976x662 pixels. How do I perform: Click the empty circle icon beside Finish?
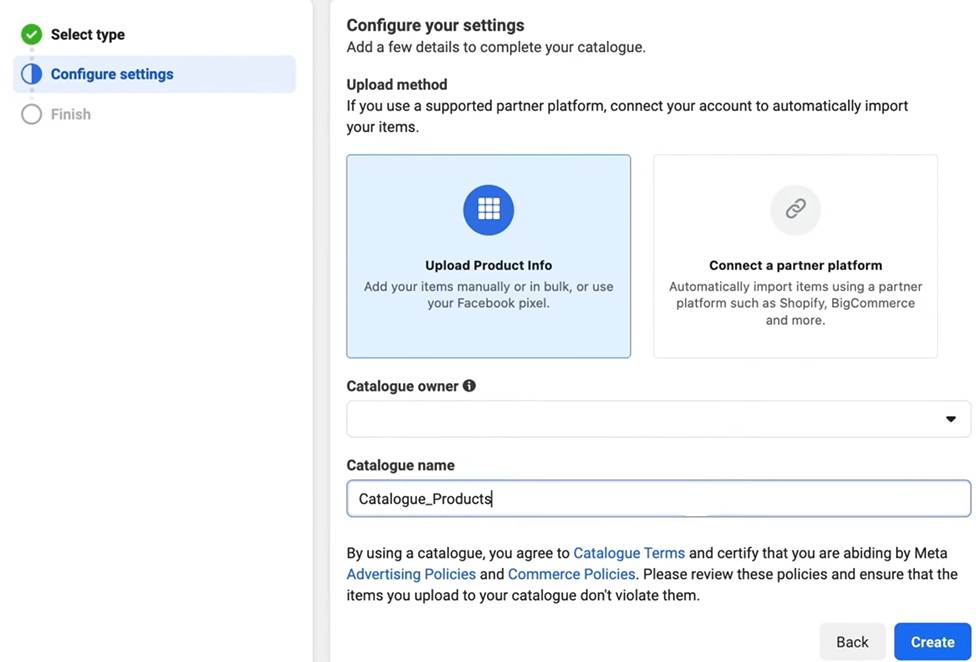31,114
